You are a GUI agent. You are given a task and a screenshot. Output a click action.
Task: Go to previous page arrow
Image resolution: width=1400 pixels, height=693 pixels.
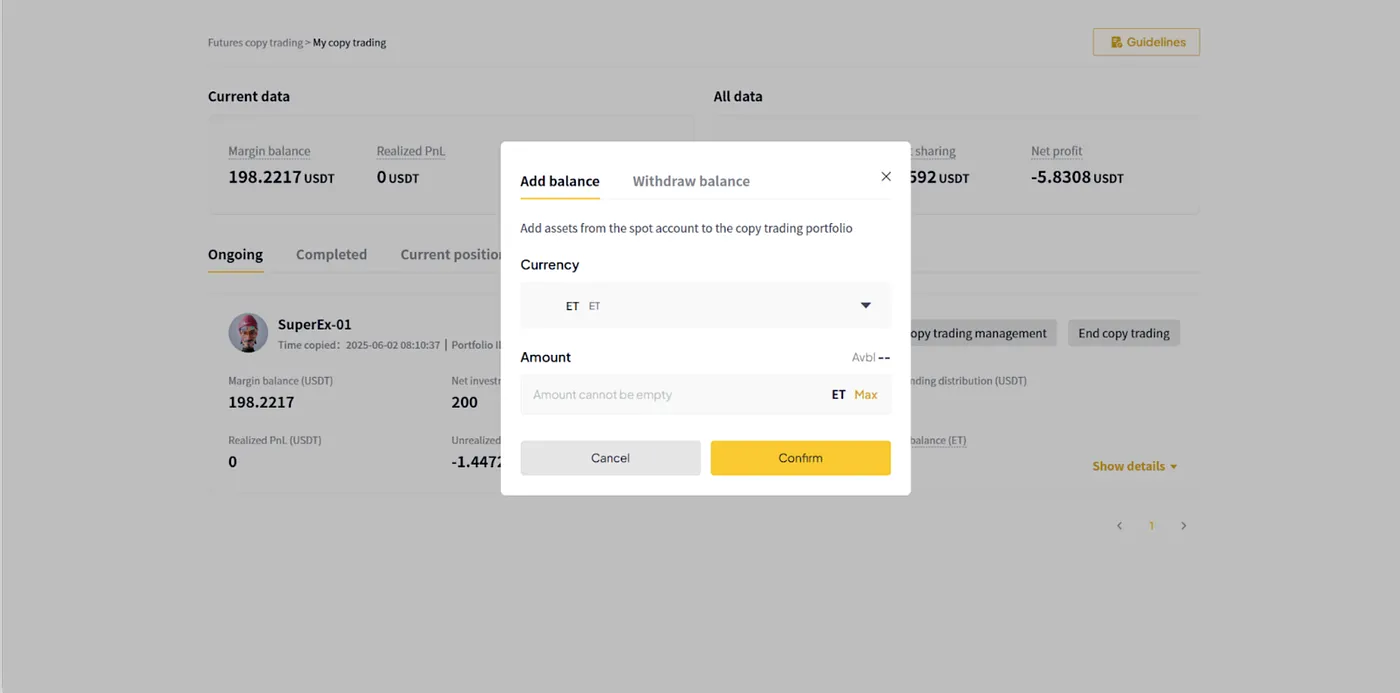pos(1119,526)
